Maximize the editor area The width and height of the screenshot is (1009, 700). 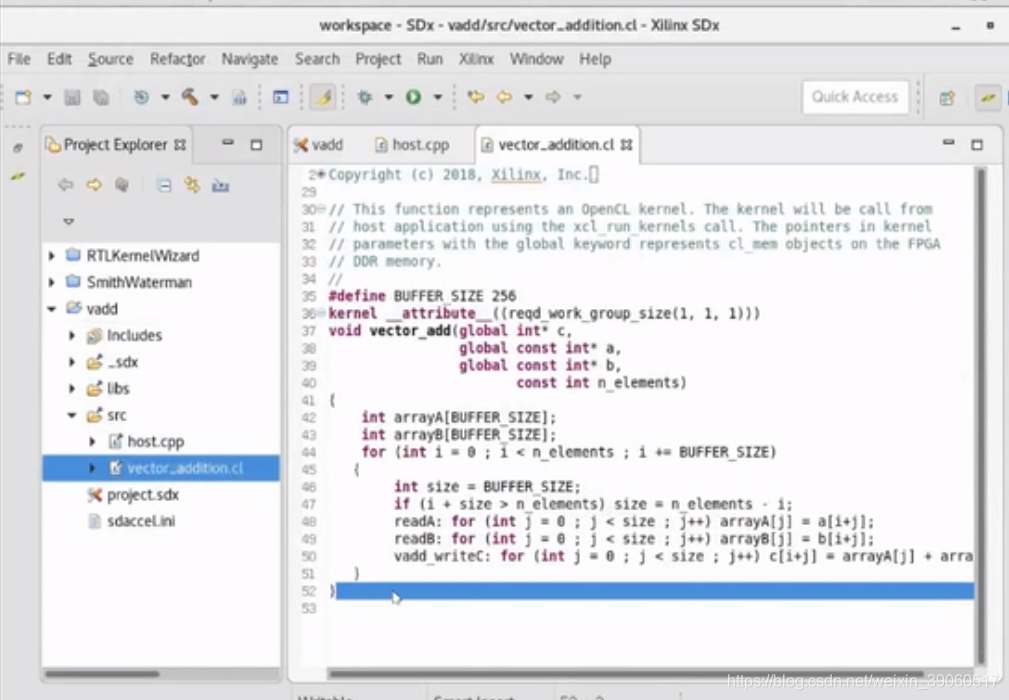pos(977,145)
